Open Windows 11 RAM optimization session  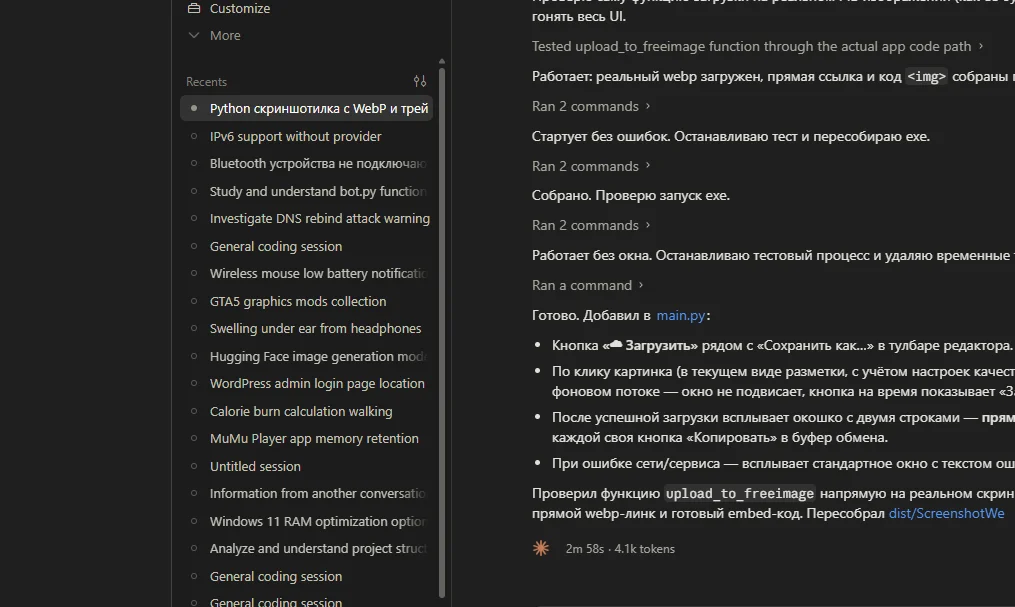pos(306,521)
